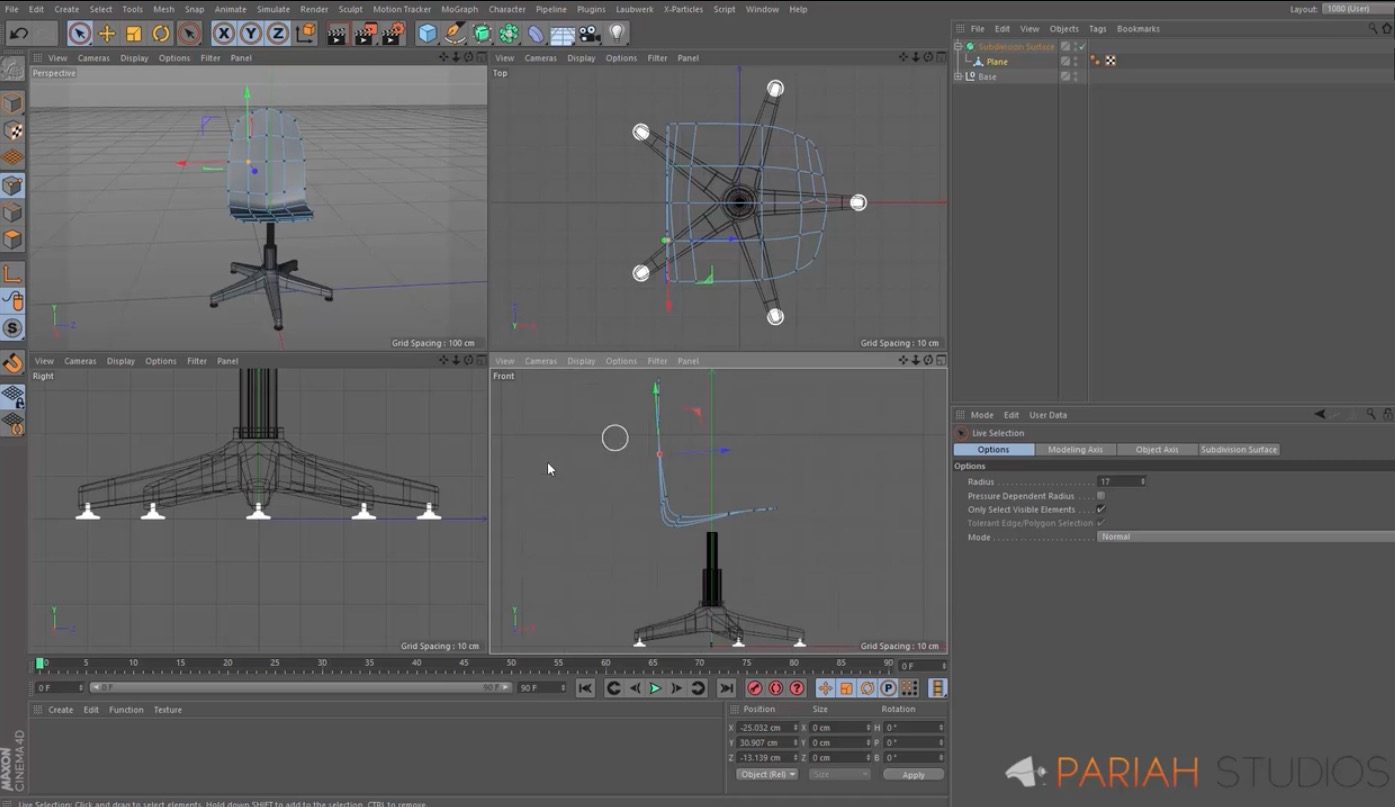Toggle Only Select Visible Elements checkbox

pyautogui.click(x=1101, y=509)
